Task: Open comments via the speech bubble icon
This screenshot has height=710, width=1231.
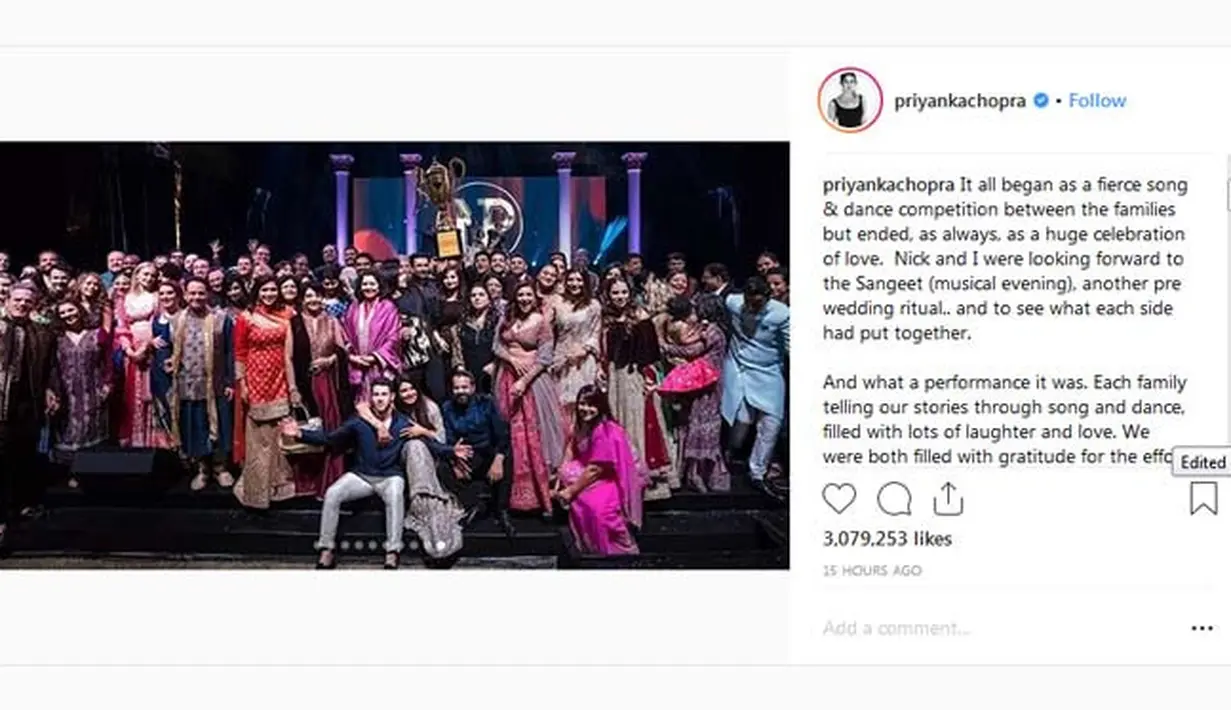Action: click(893, 498)
